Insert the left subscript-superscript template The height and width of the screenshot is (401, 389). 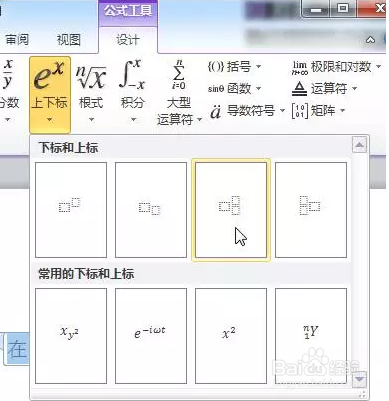pyautogui.click(x=311, y=210)
